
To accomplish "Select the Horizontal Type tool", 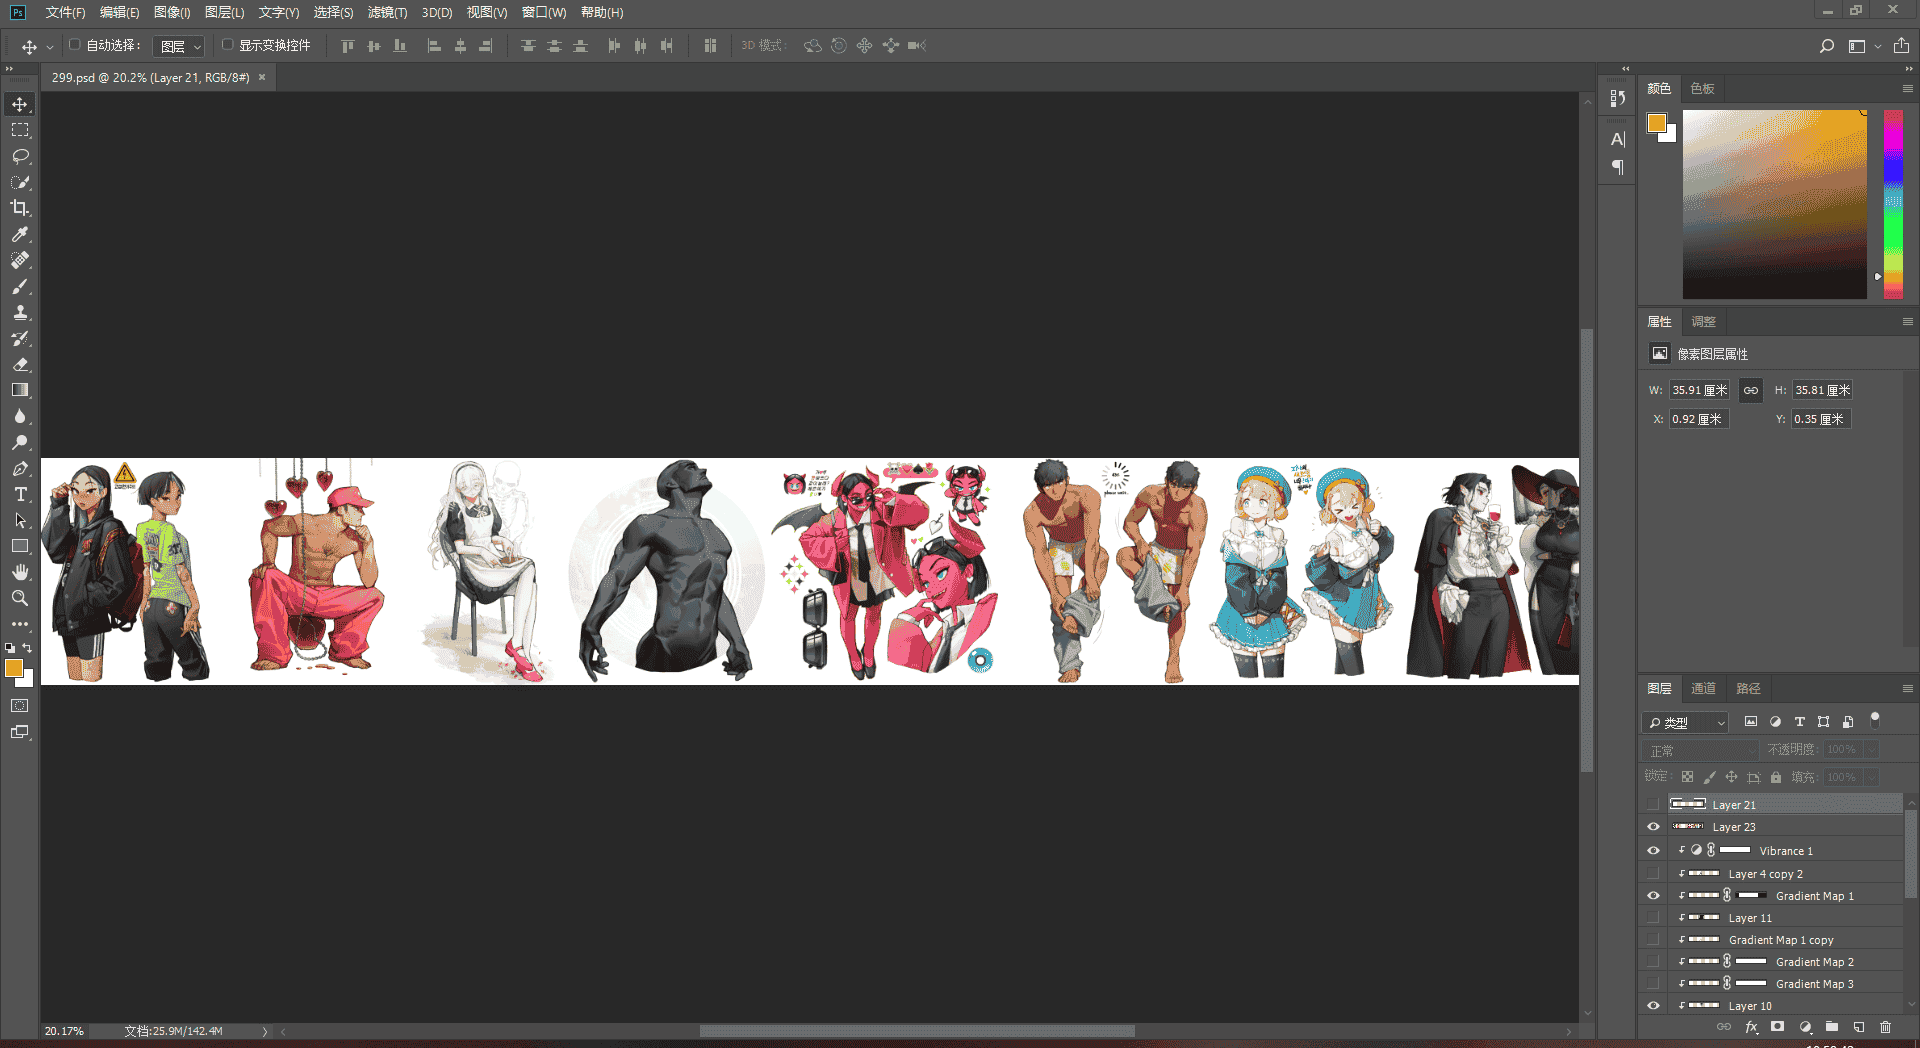I will 20,495.
